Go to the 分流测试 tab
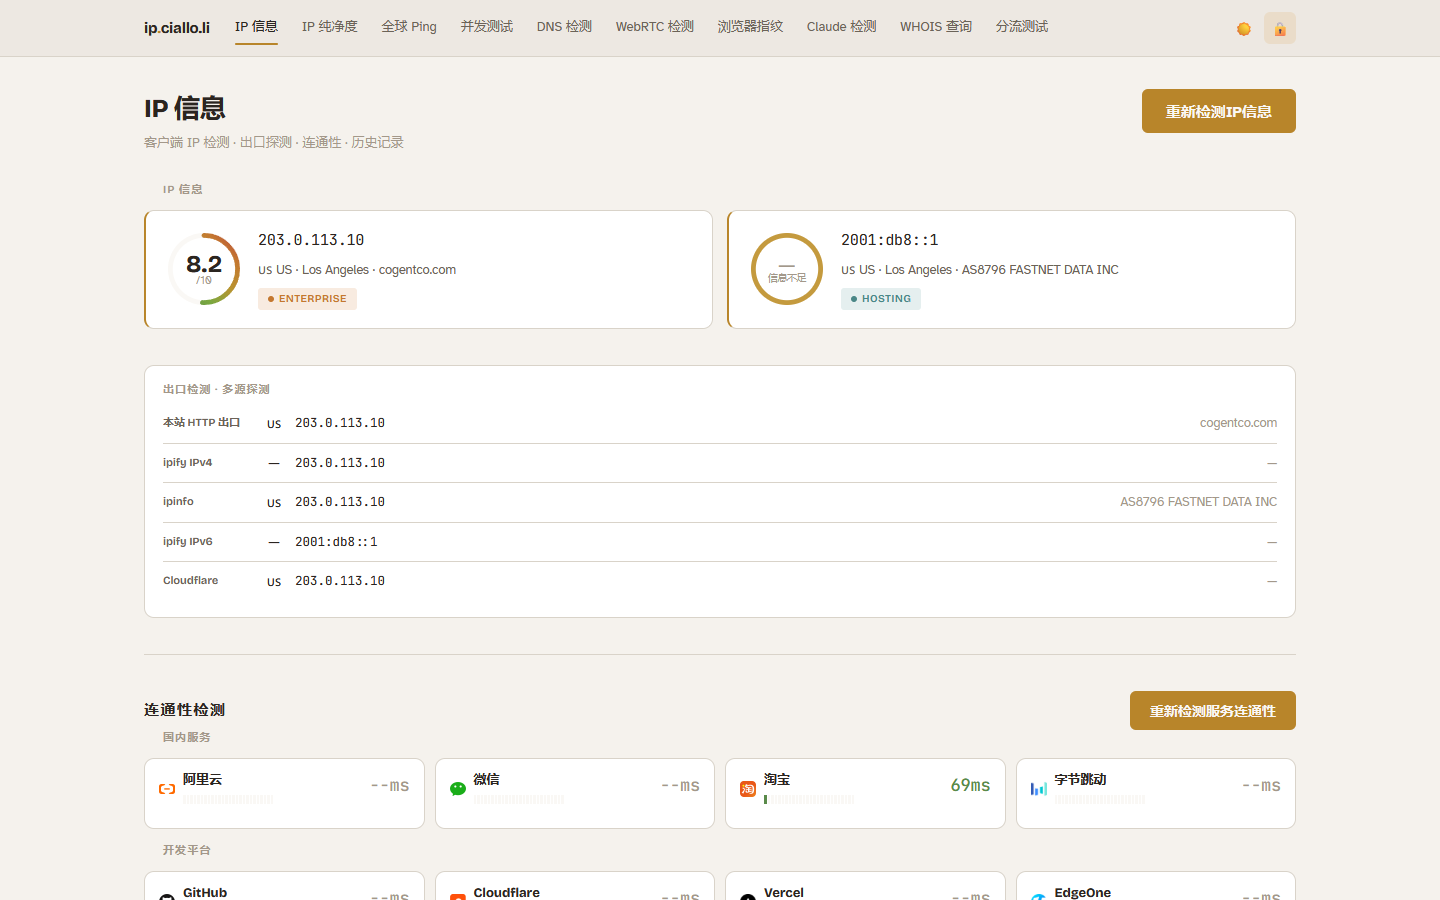Image resolution: width=1440 pixels, height=900 pixels. [x=1022, y=27]
